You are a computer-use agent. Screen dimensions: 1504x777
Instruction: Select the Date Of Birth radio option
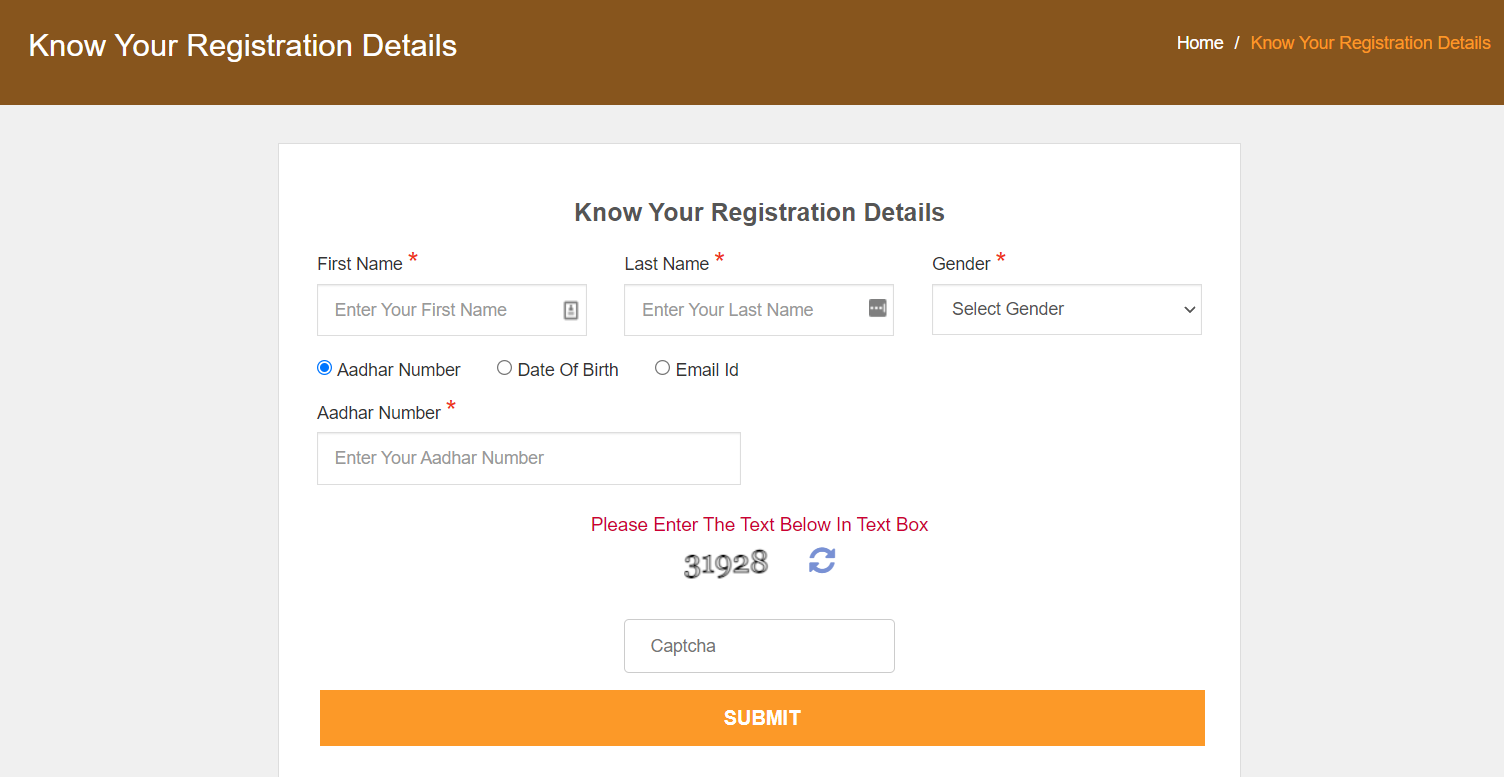504,368
